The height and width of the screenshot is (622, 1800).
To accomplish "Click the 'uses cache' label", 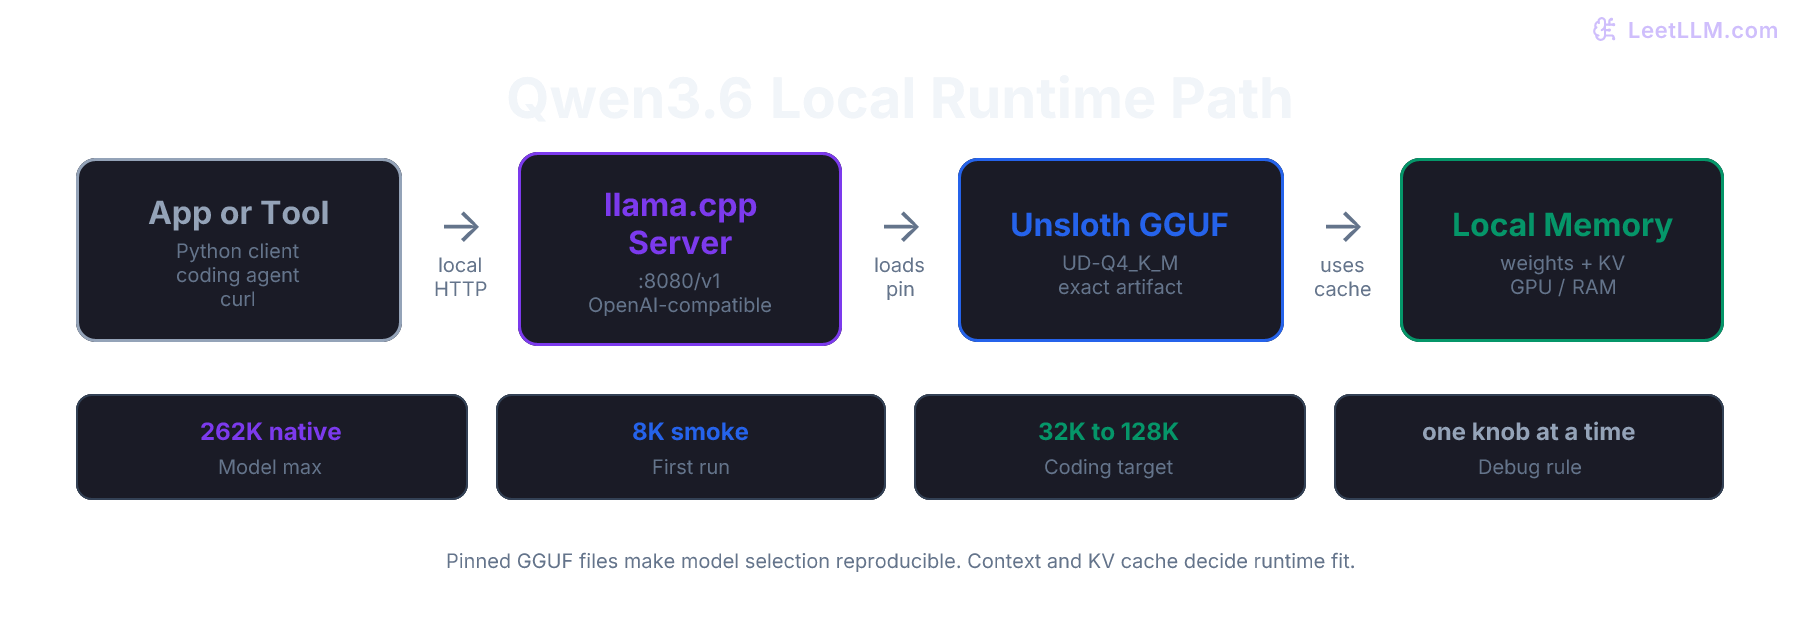I will pyautogui.click(x=1342, y=277).
